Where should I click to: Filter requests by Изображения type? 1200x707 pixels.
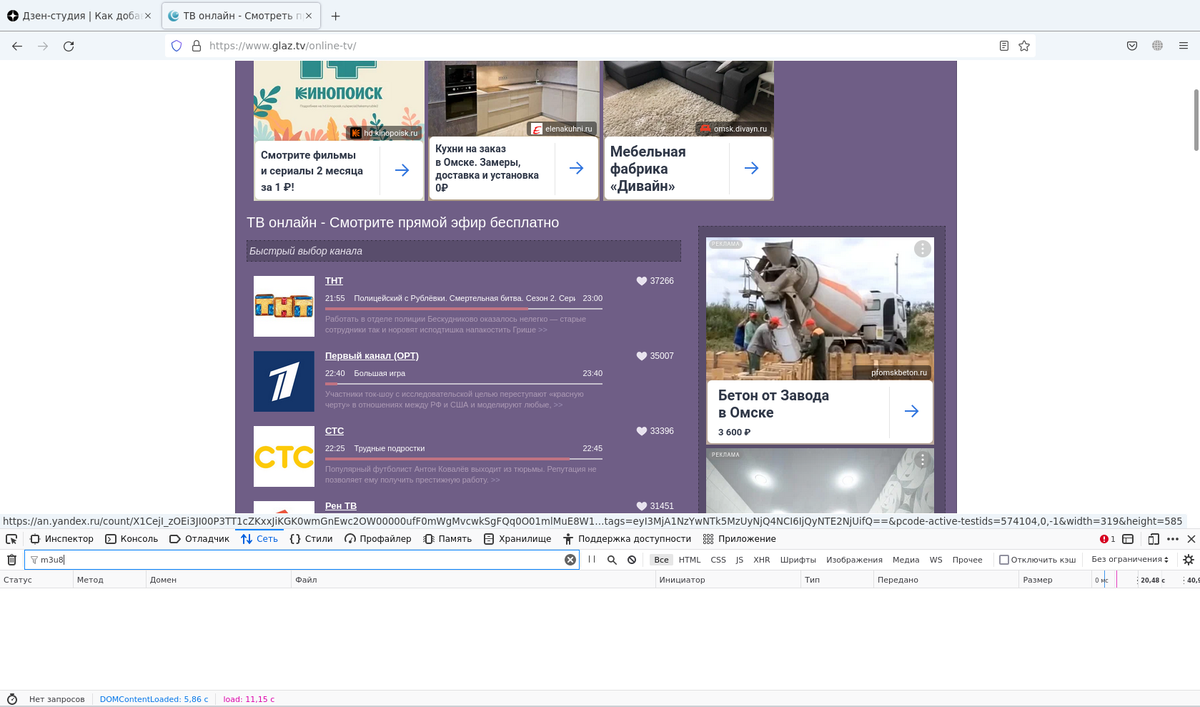855,560
